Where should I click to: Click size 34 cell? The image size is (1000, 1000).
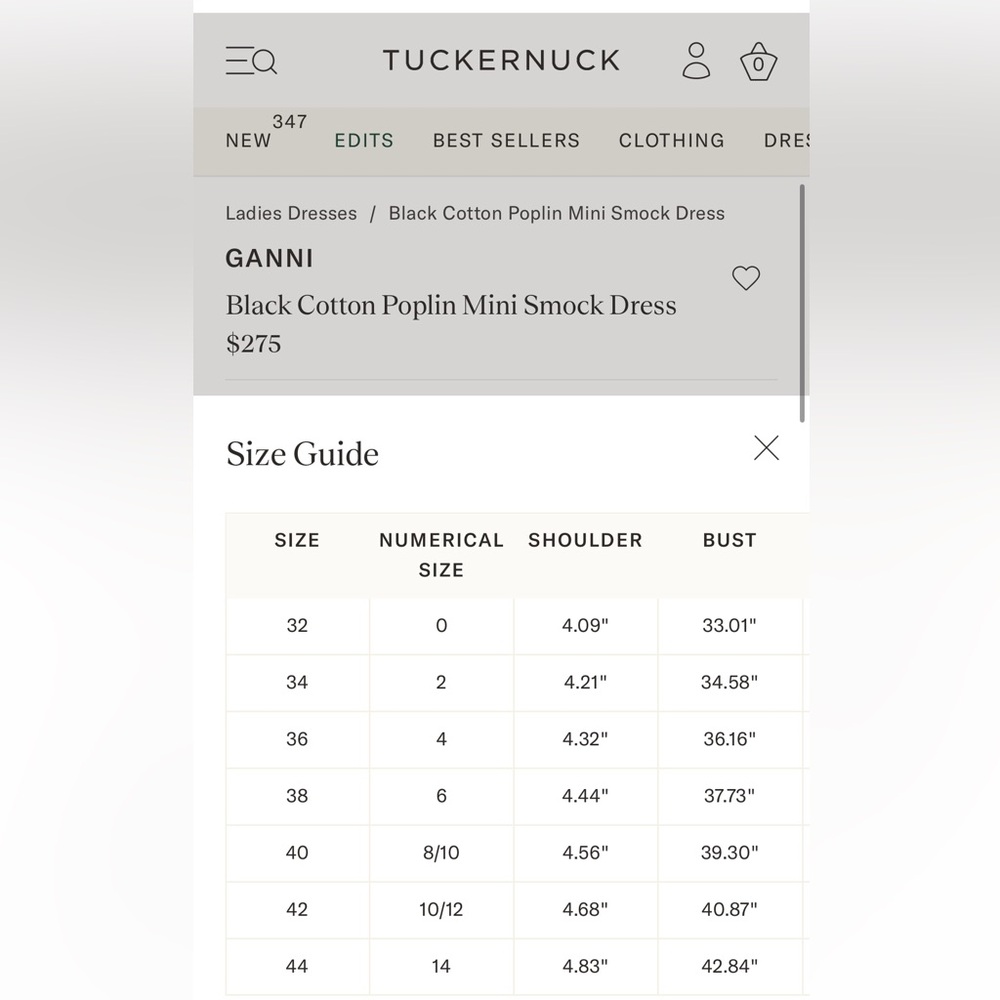pos(297,682)
